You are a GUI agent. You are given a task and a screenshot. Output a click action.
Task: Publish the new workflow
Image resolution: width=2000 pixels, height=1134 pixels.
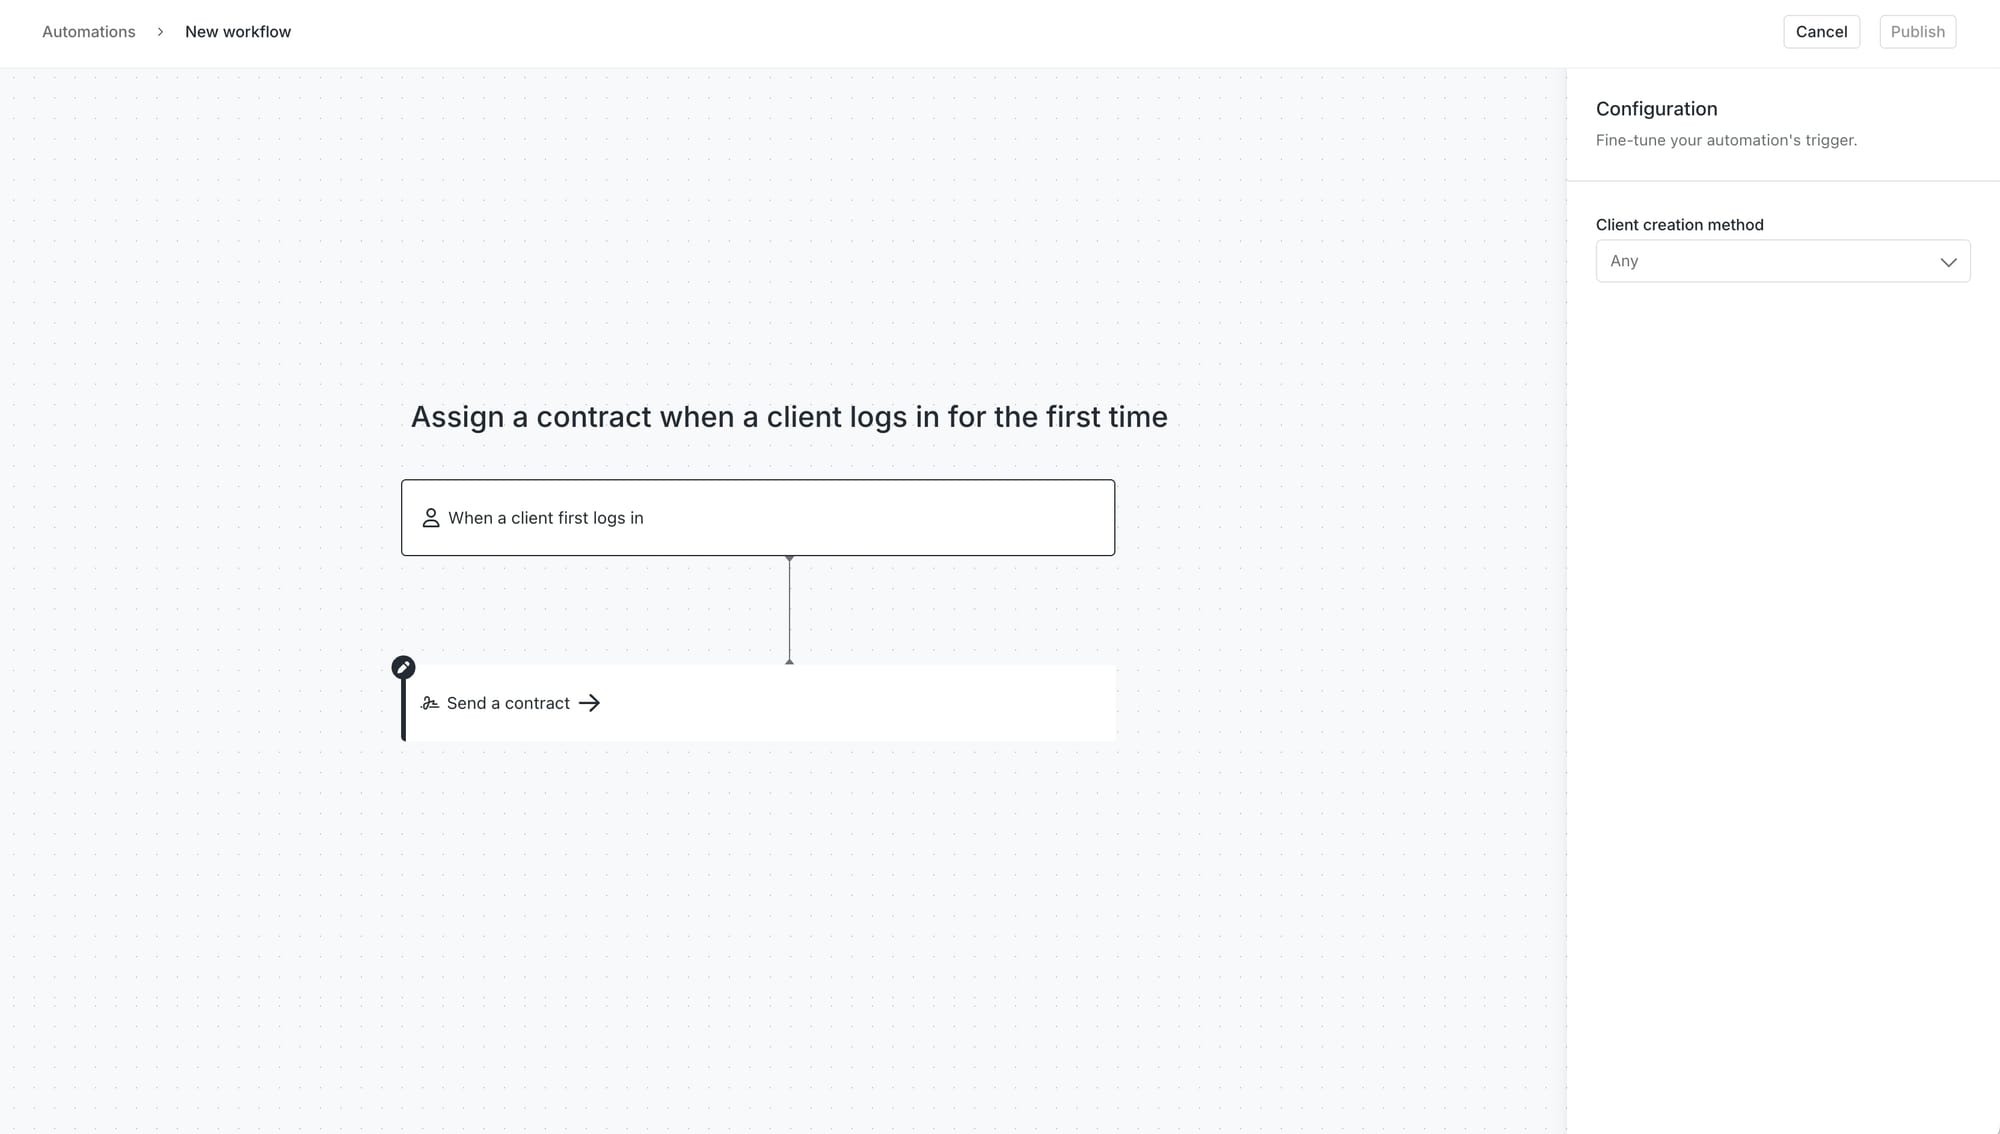coord(1917,31)
